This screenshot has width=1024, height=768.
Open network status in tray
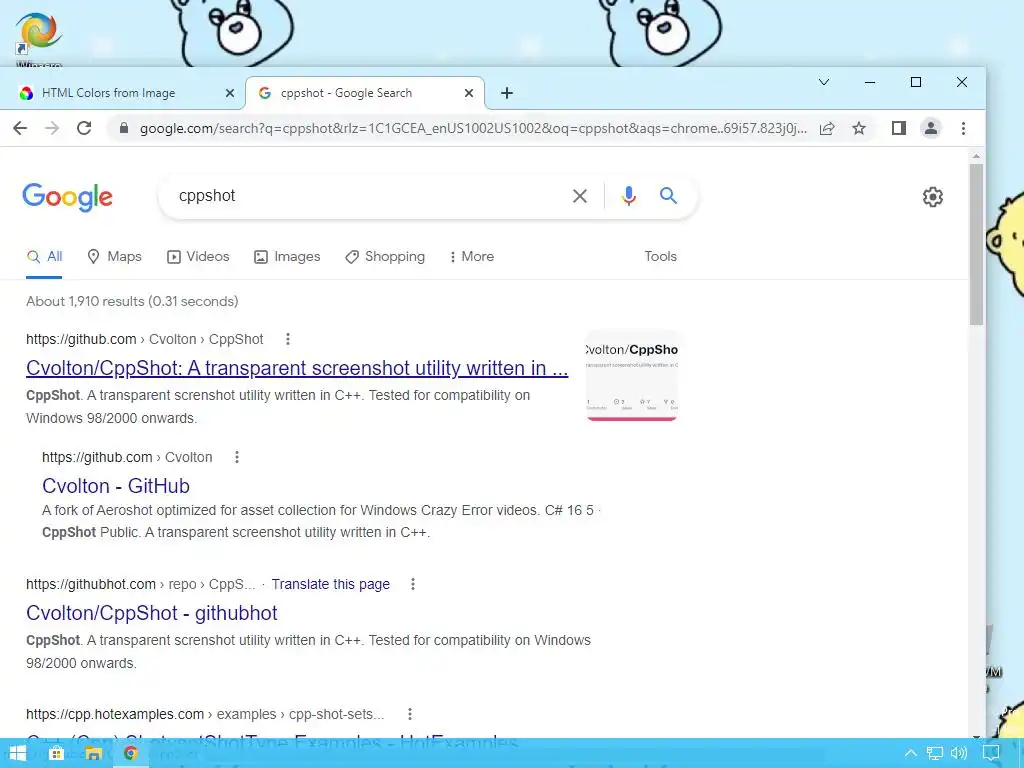tap(935, 754)
